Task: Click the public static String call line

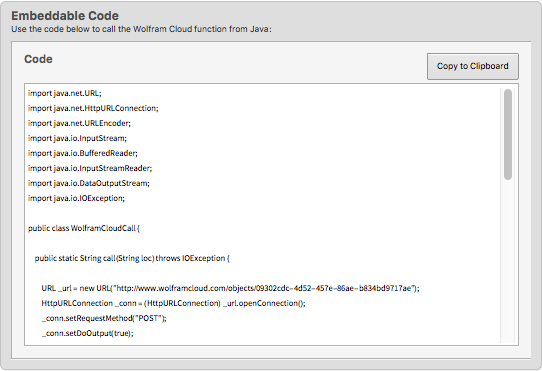Action: click(132, 258)
